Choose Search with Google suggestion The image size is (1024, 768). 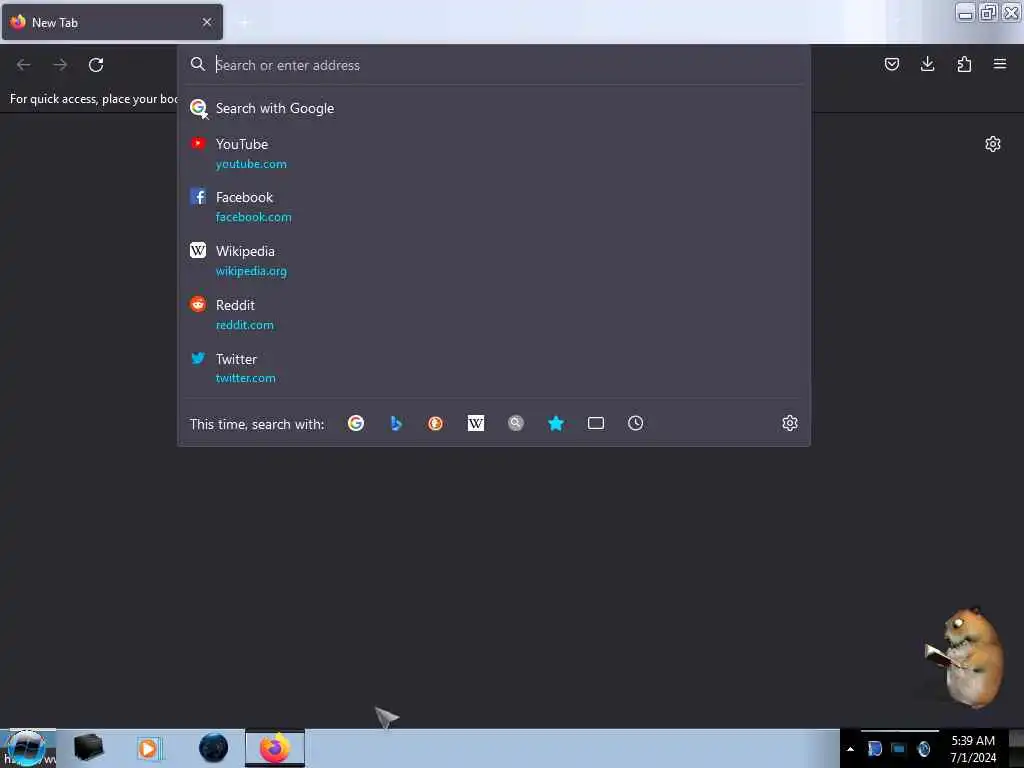click(x=494, y=108)
